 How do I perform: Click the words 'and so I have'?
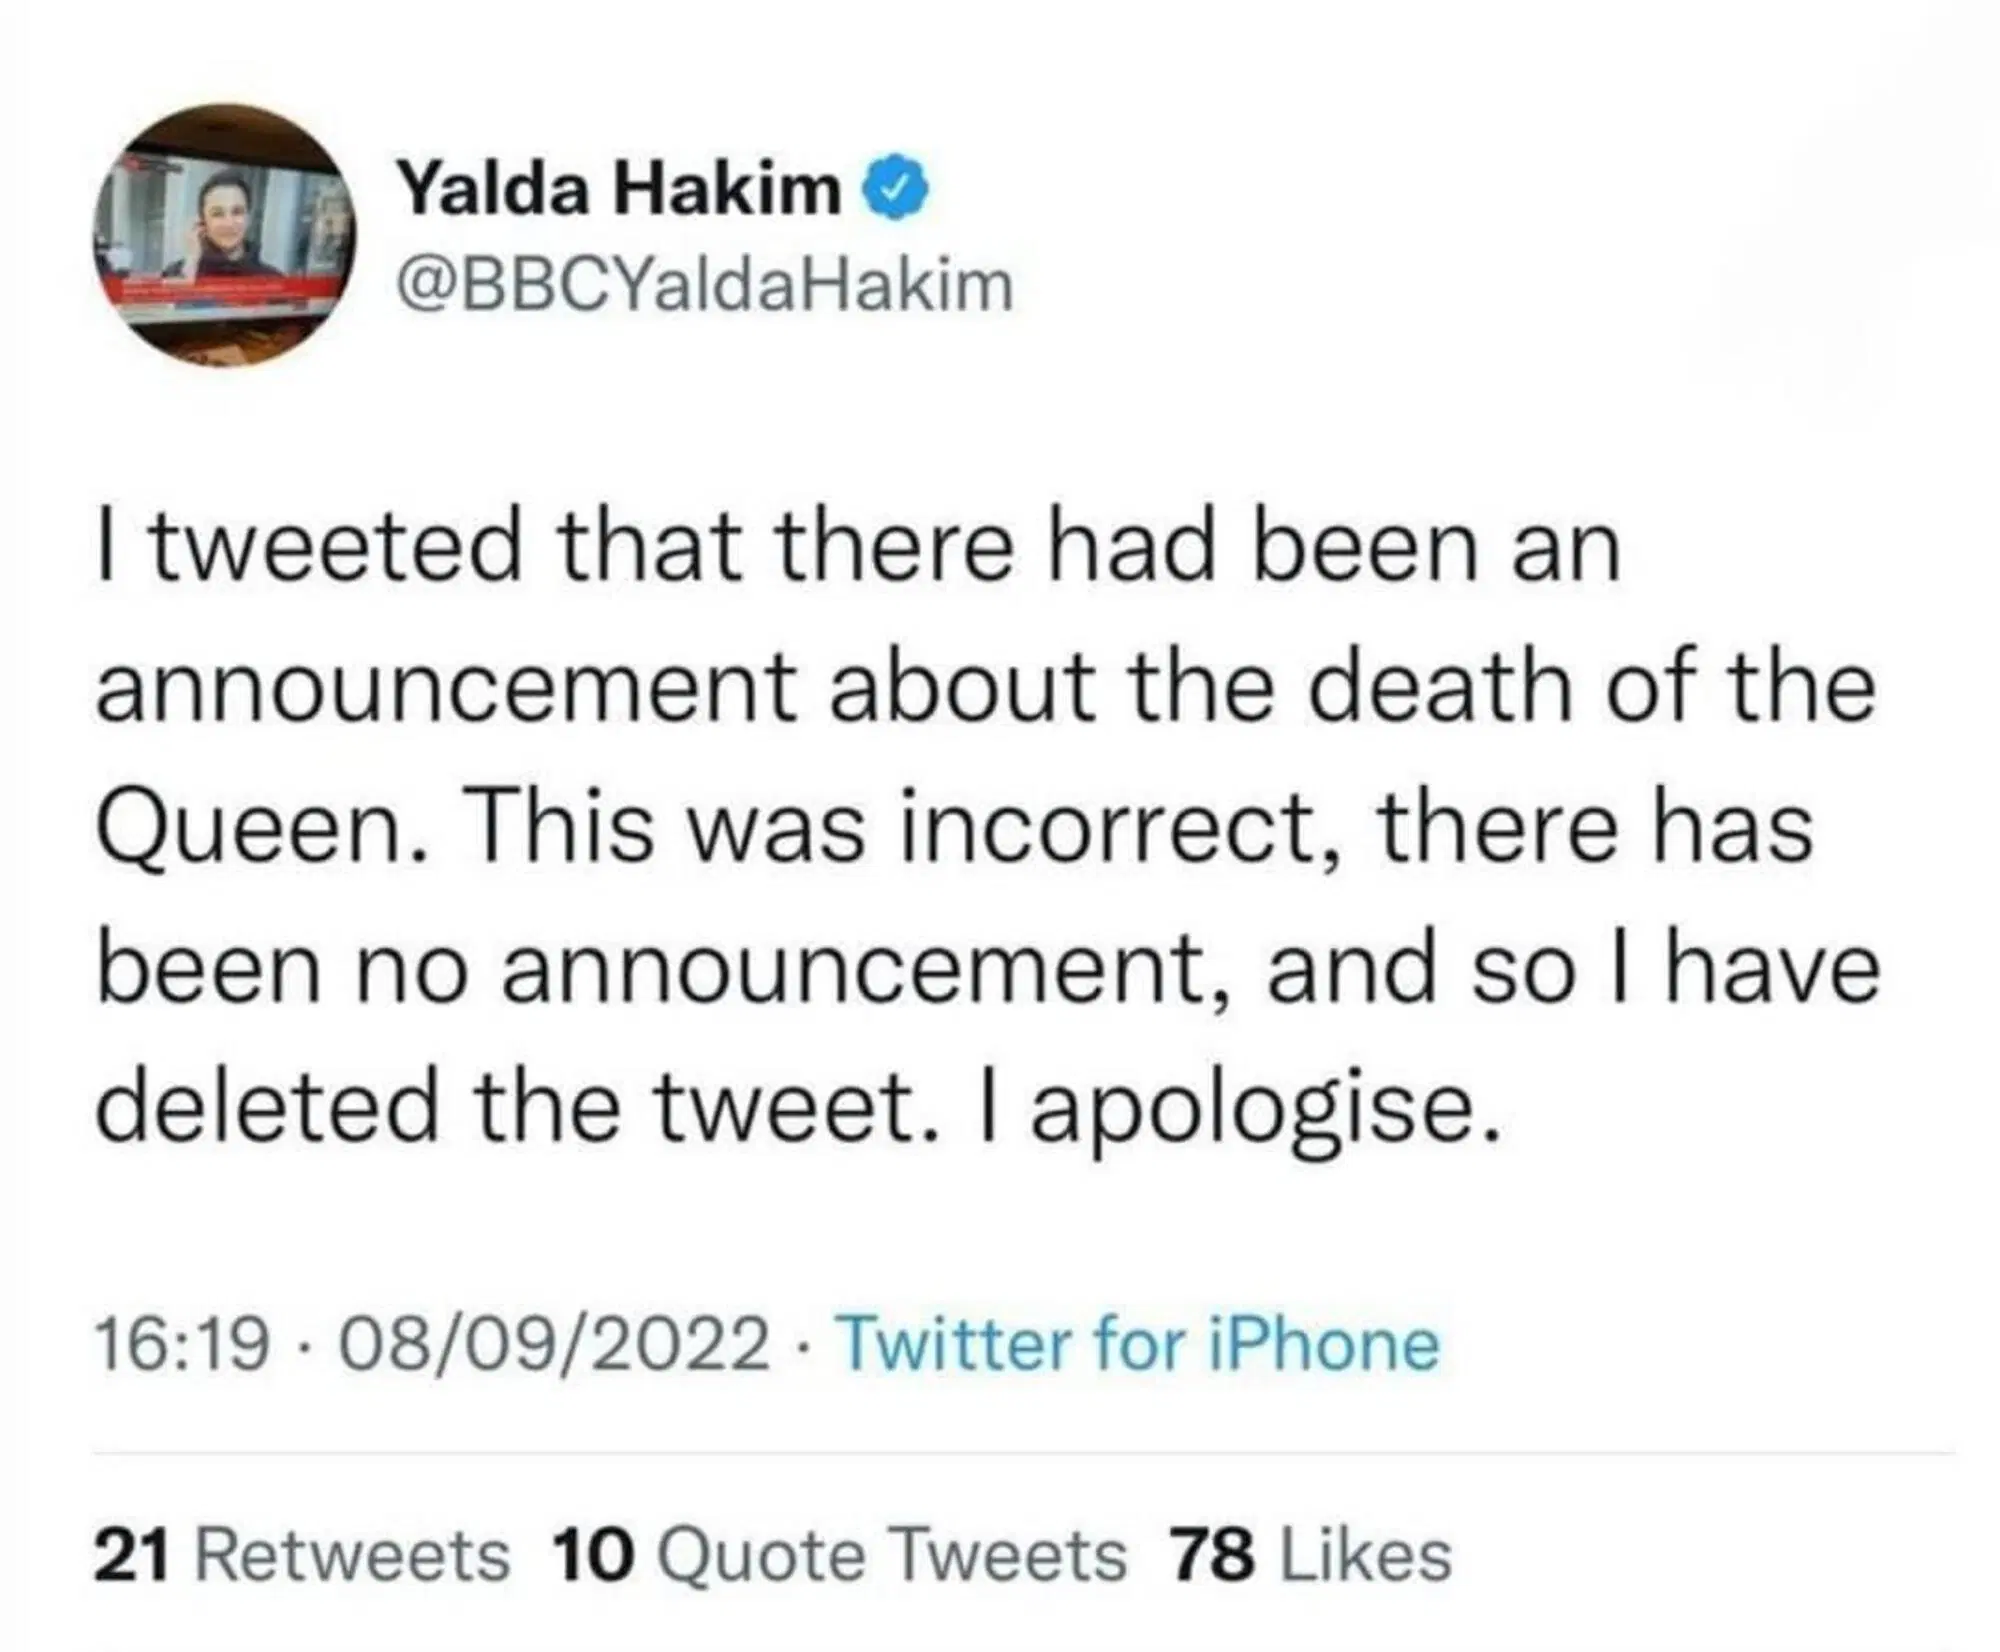pos(1573,968)
